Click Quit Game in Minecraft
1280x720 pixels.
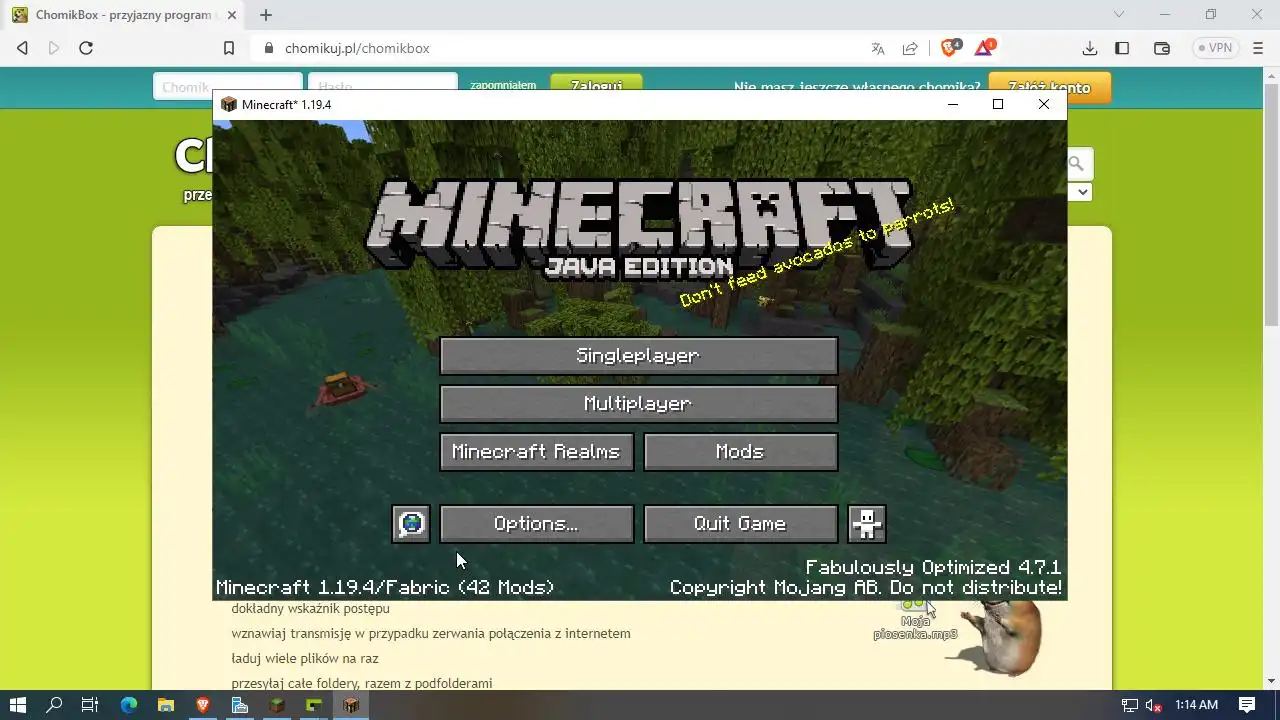(x=740, y=524)
